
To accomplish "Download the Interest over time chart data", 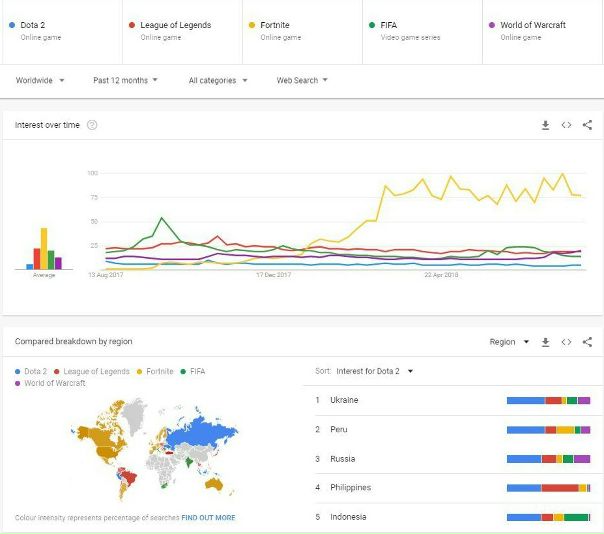I will click(x=546, y=125).
